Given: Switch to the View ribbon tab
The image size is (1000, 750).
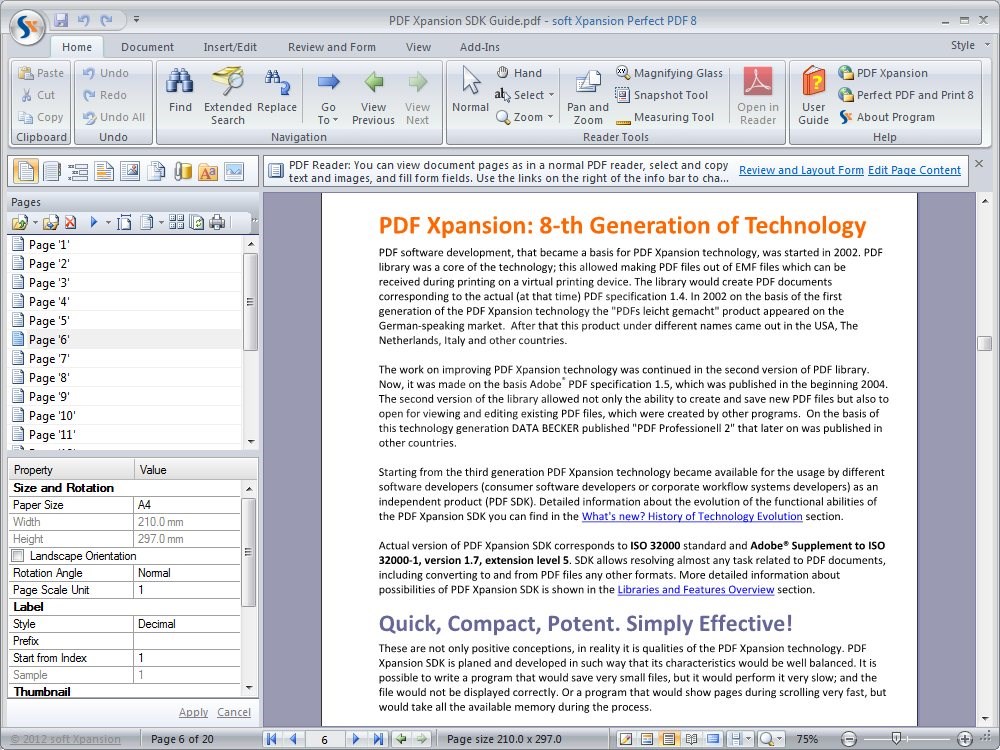Looking at the screenshot, I should tap(418, 47).
